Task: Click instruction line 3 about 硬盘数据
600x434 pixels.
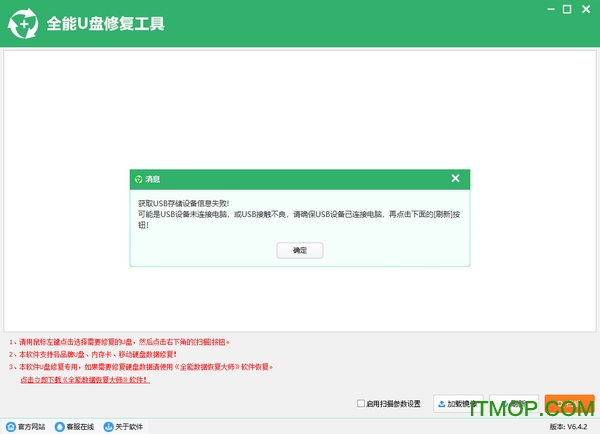Action: [x=141, y=367]
